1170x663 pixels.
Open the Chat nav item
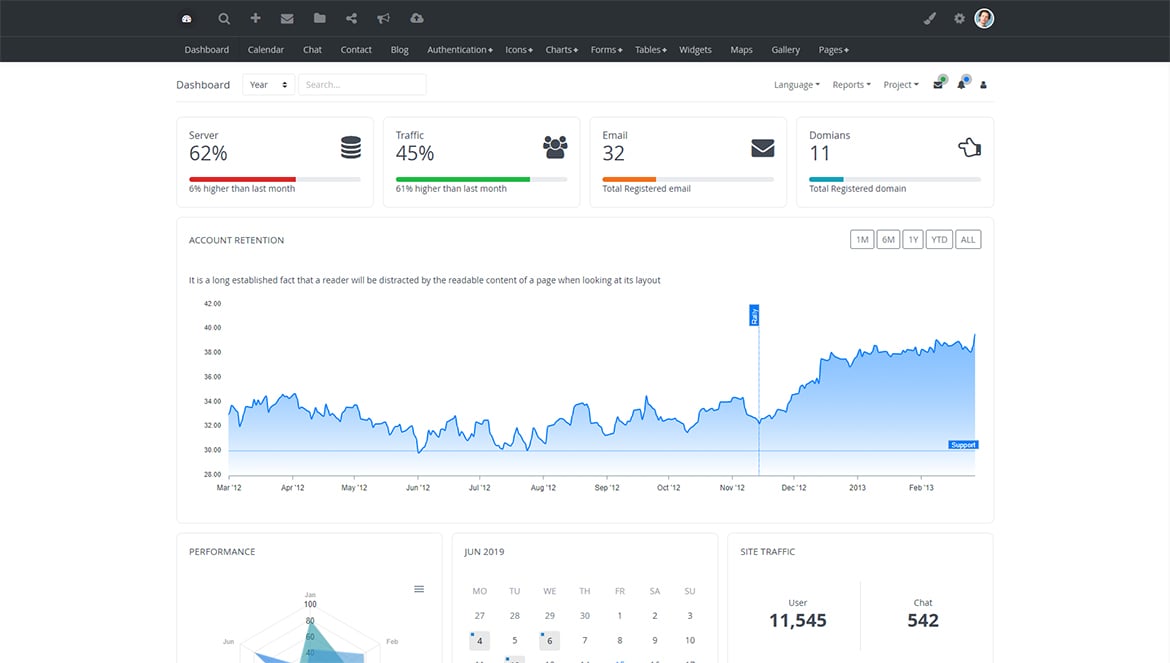[x=313, y=50]
